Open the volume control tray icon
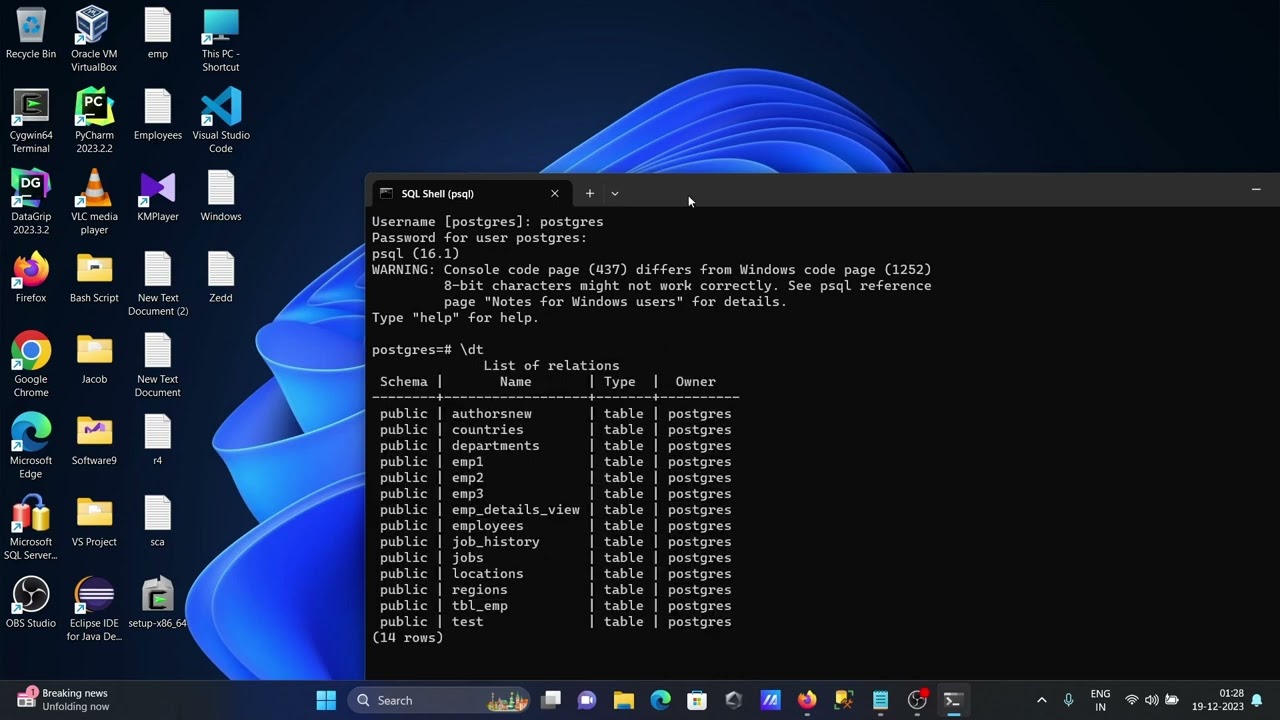The height and width of the screenshot is (720, 1280). pos(1152,700)
